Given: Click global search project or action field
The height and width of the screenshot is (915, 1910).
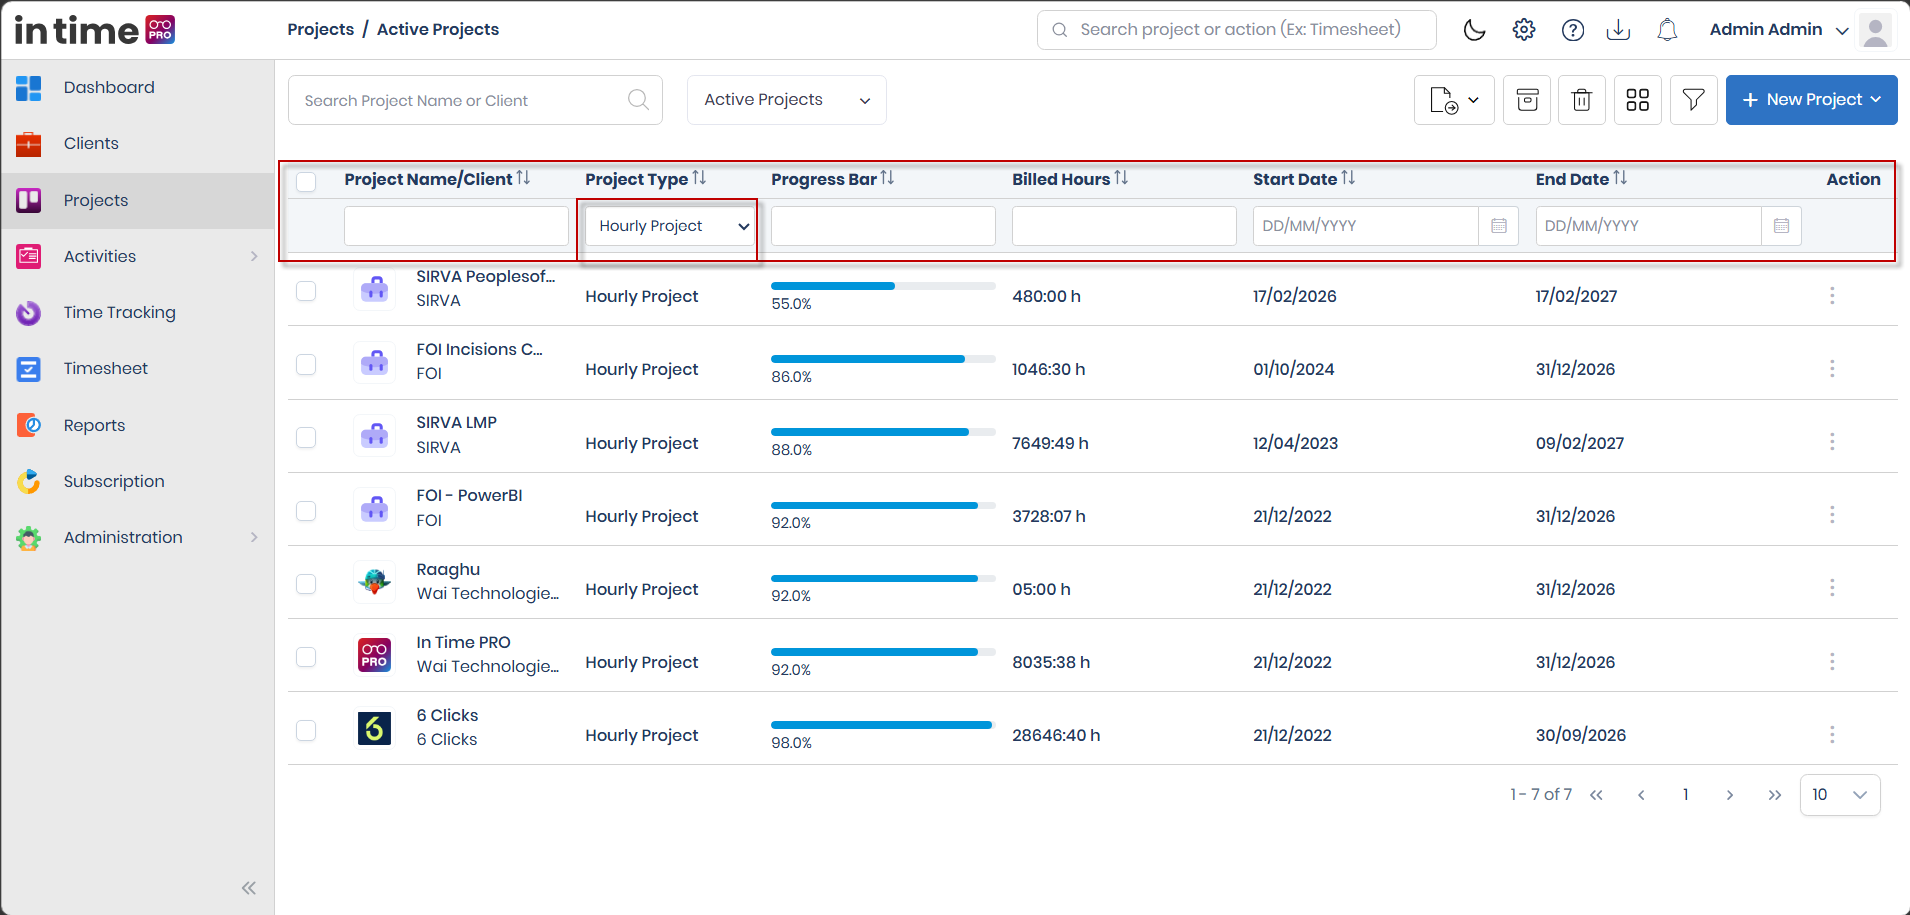Looking at the screenshot, I should tap(1236, 30).
